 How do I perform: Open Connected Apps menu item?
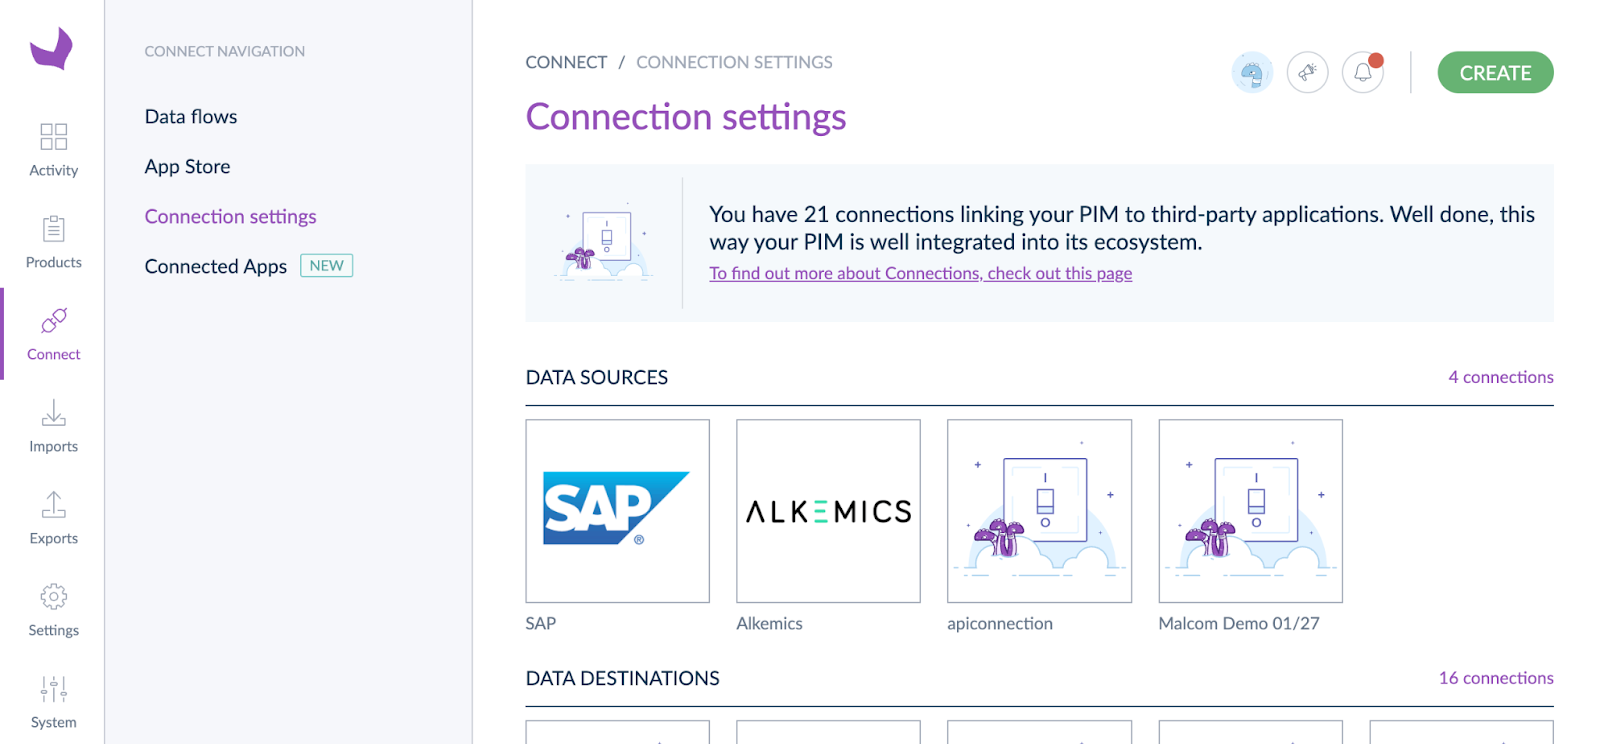coord(216,267)
